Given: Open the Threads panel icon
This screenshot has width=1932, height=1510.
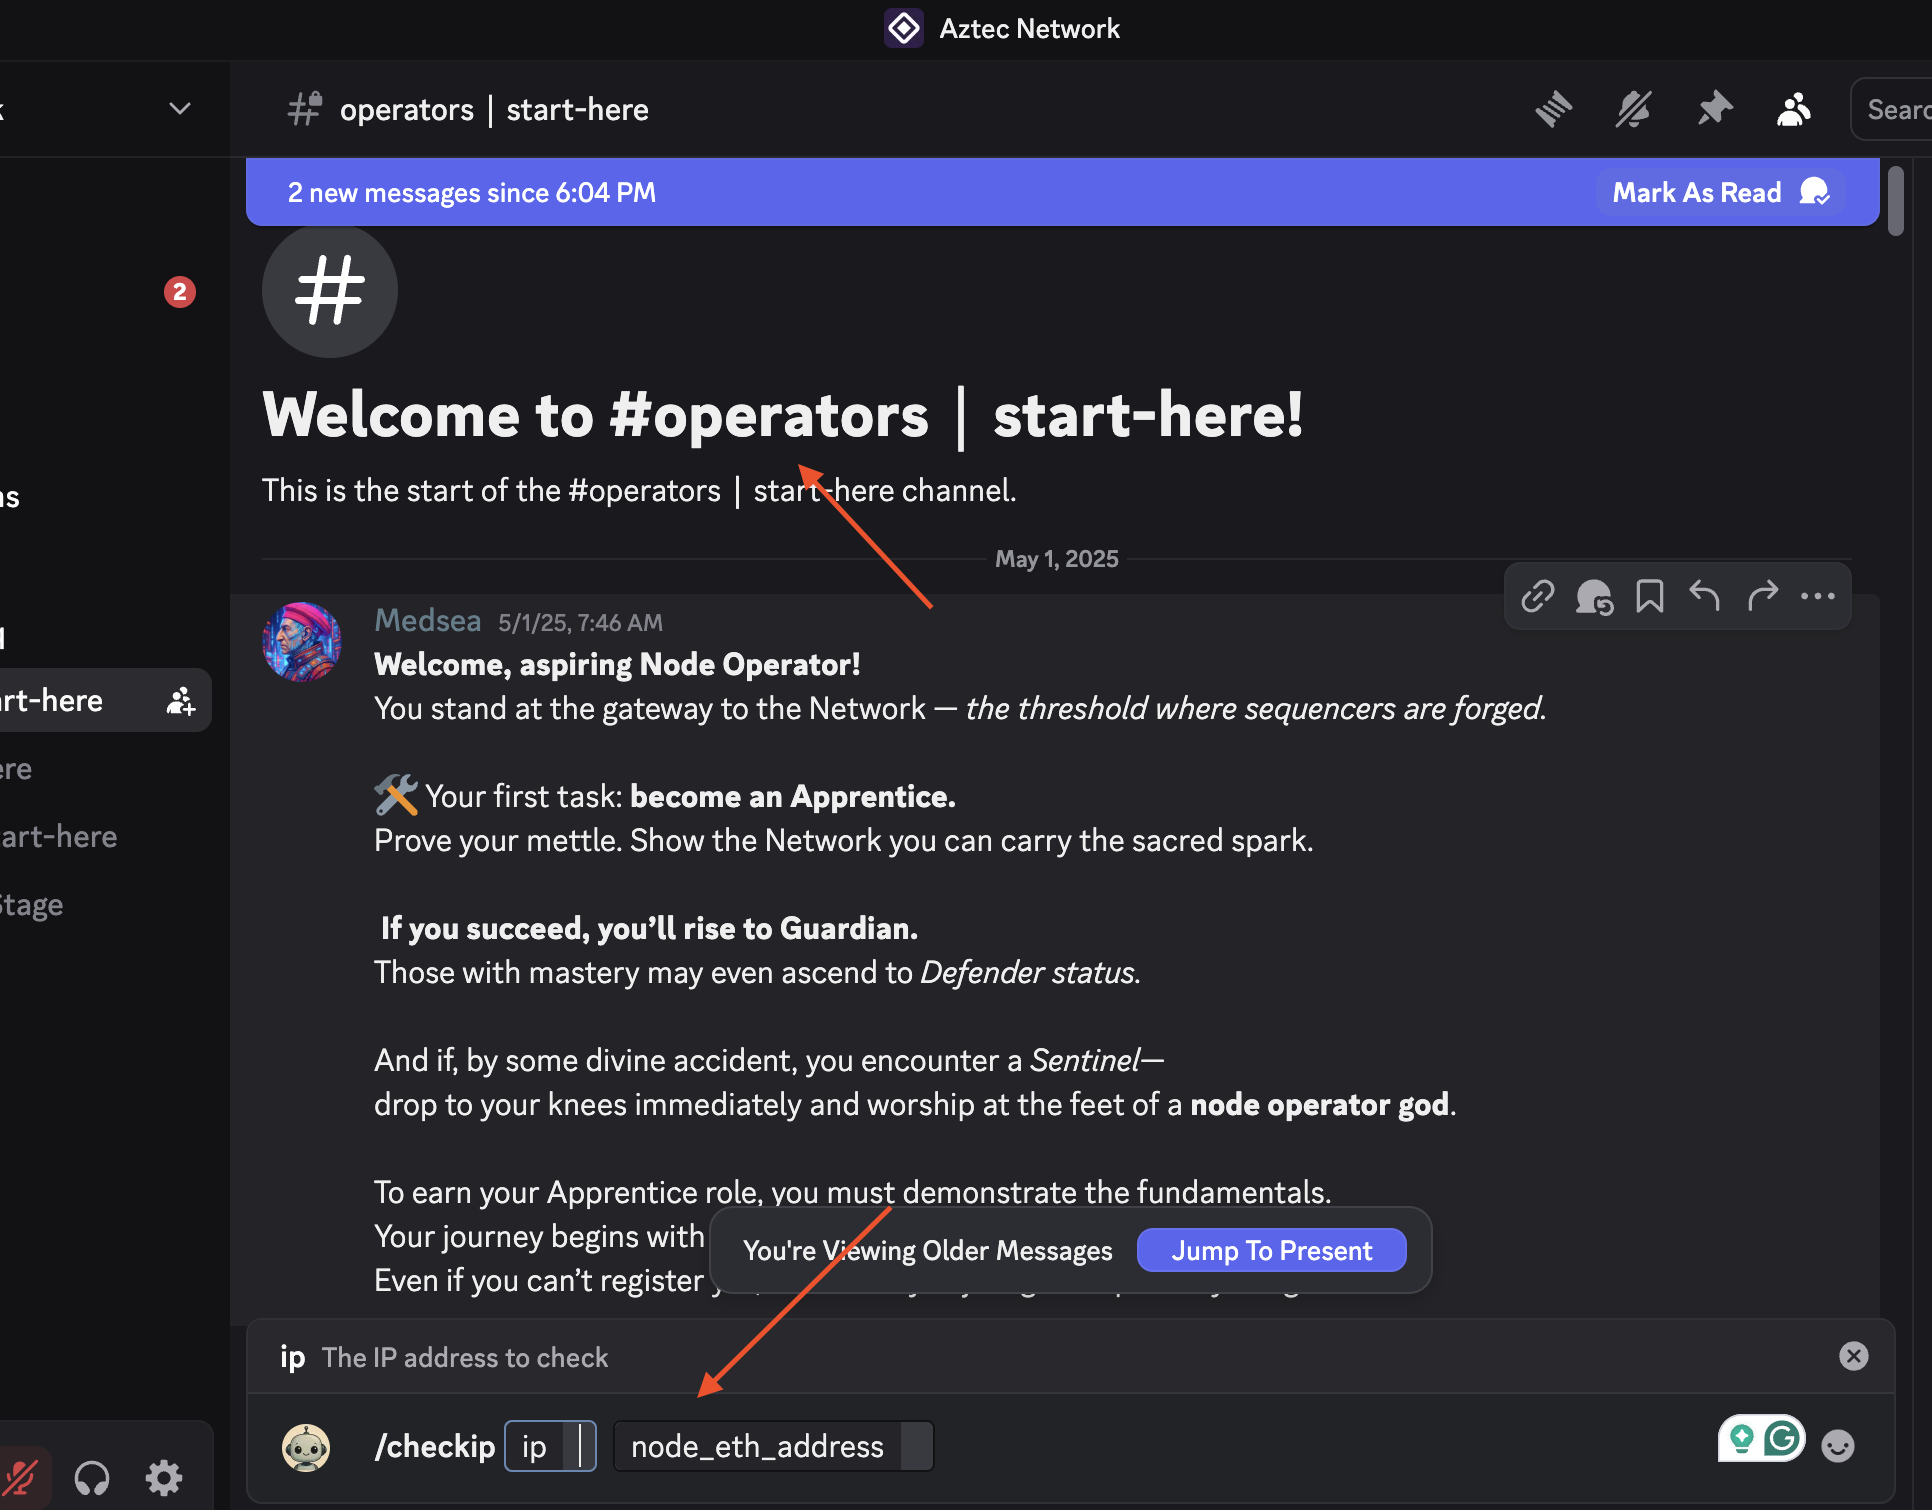Looking at the screenshot, I should (1554, 109).
